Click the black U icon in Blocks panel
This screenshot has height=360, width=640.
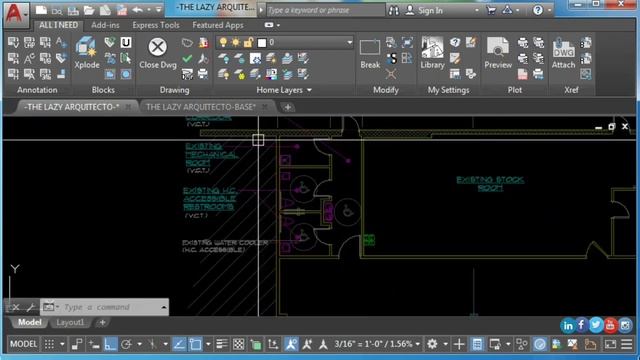coord(126,42)
